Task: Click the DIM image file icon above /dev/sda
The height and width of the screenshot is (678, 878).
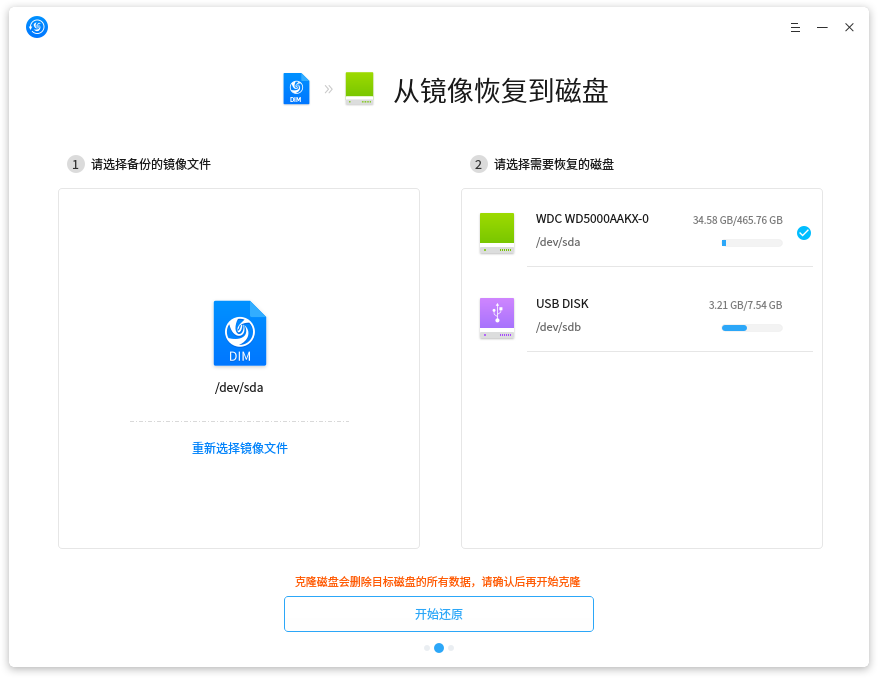Action: click(x=239, y=333)
